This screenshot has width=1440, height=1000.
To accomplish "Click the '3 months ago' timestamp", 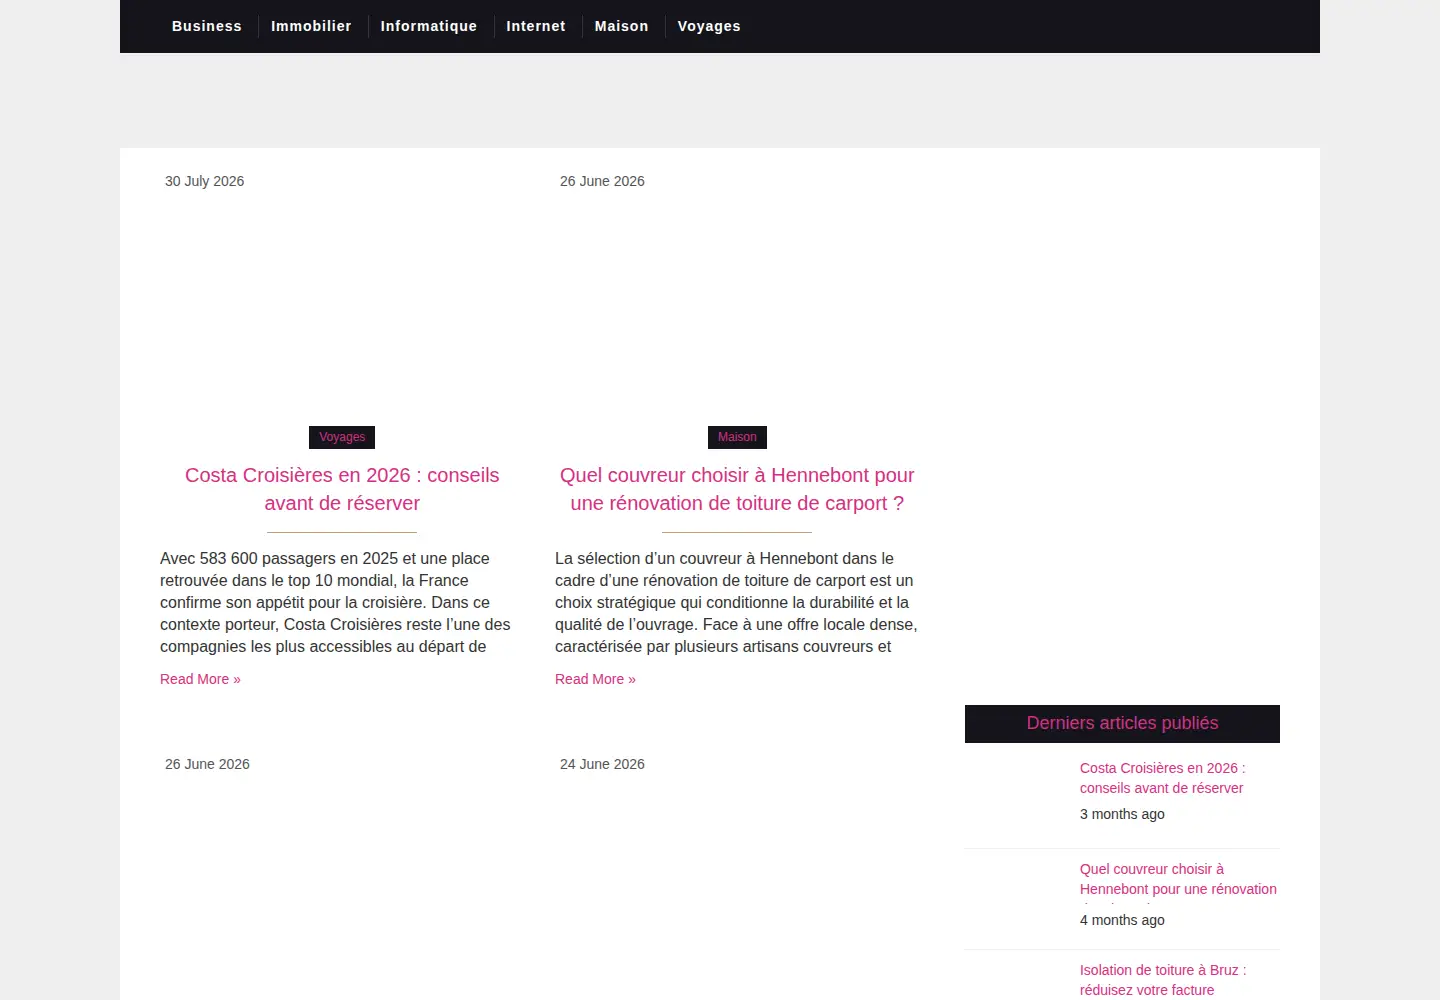I will click(x=1122, y=814).
